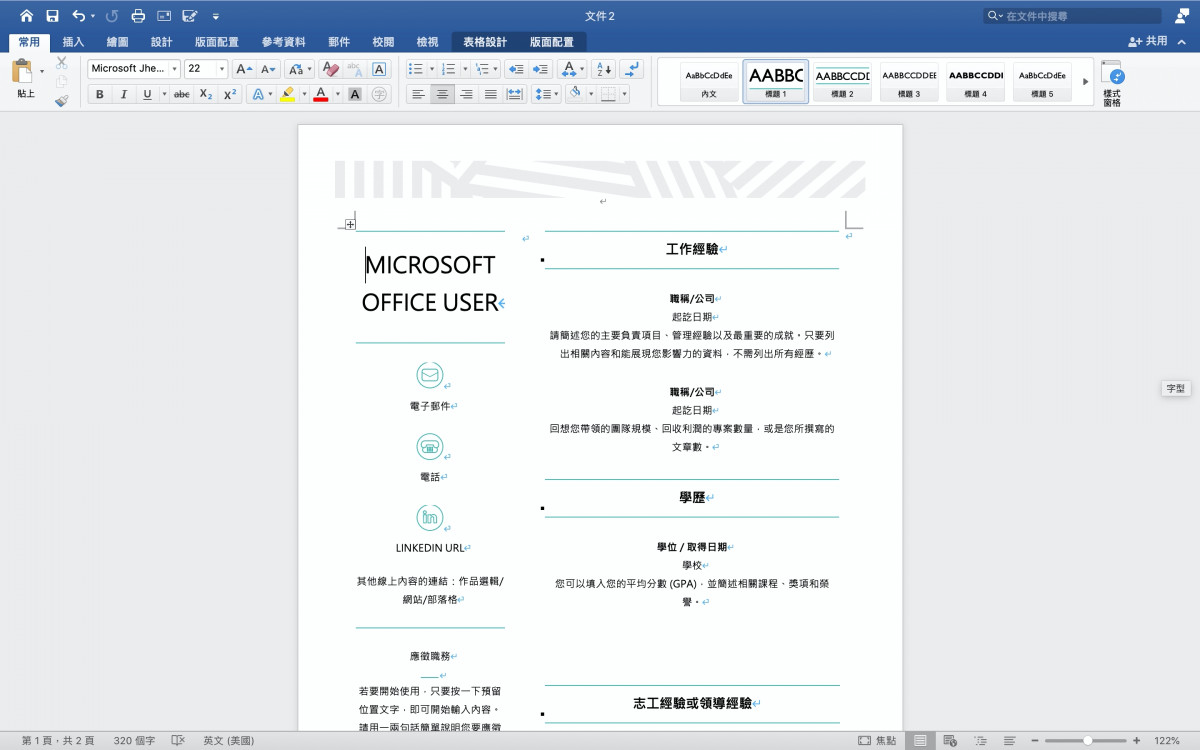Open the Styles Pane icon
Screen dimensions: 1200x750
click(x=1112, y=82)
